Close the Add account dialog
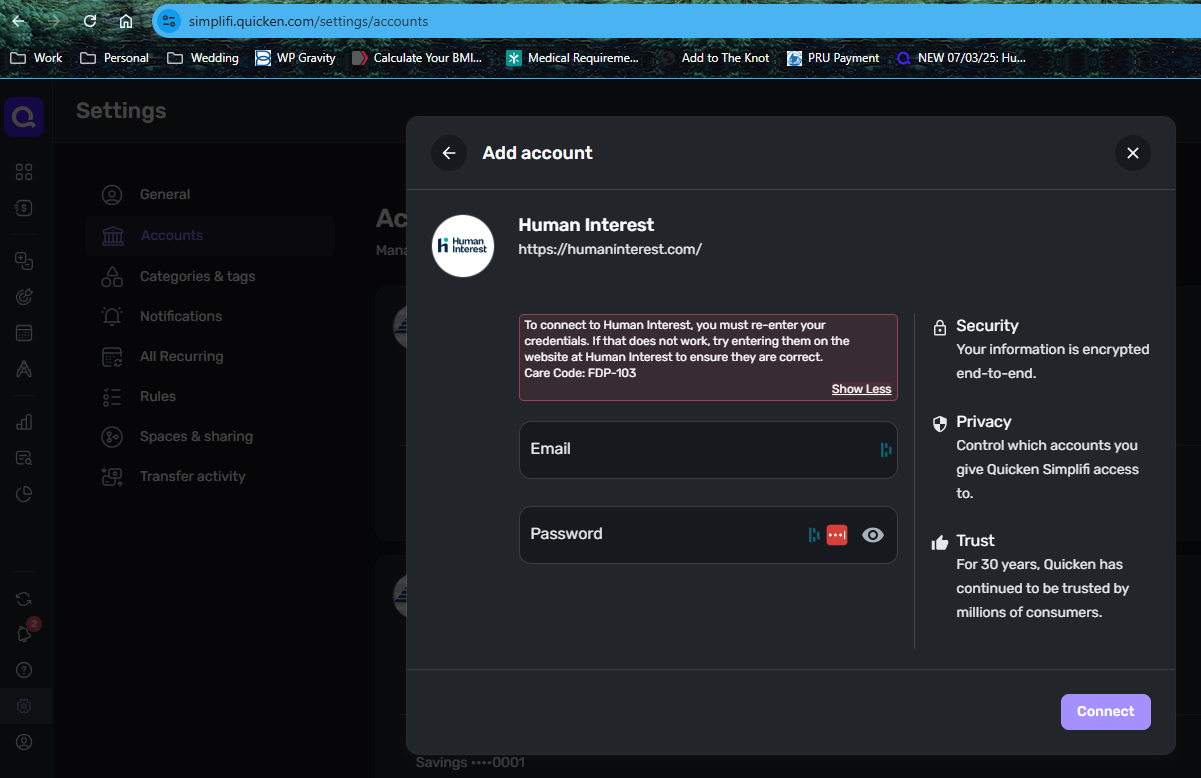This screenshot has width=1201, height=778. pos(1133,153)
